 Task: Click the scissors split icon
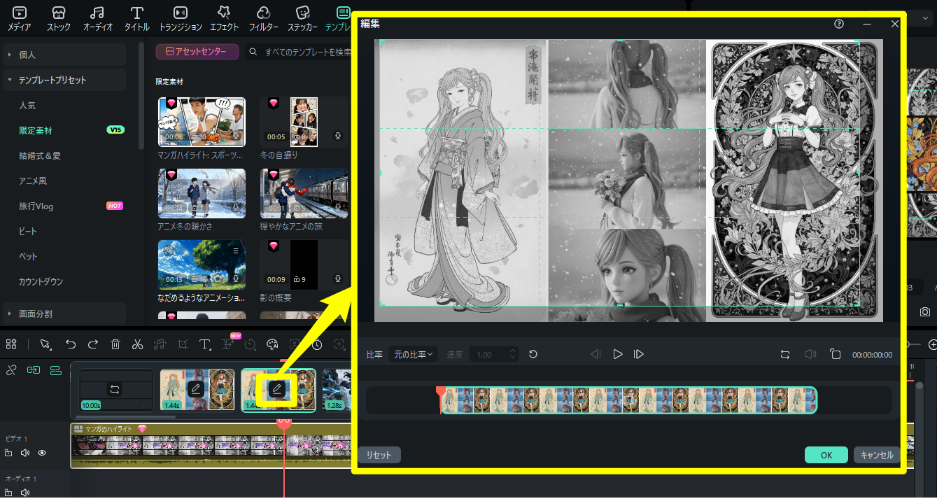[137, 344]
